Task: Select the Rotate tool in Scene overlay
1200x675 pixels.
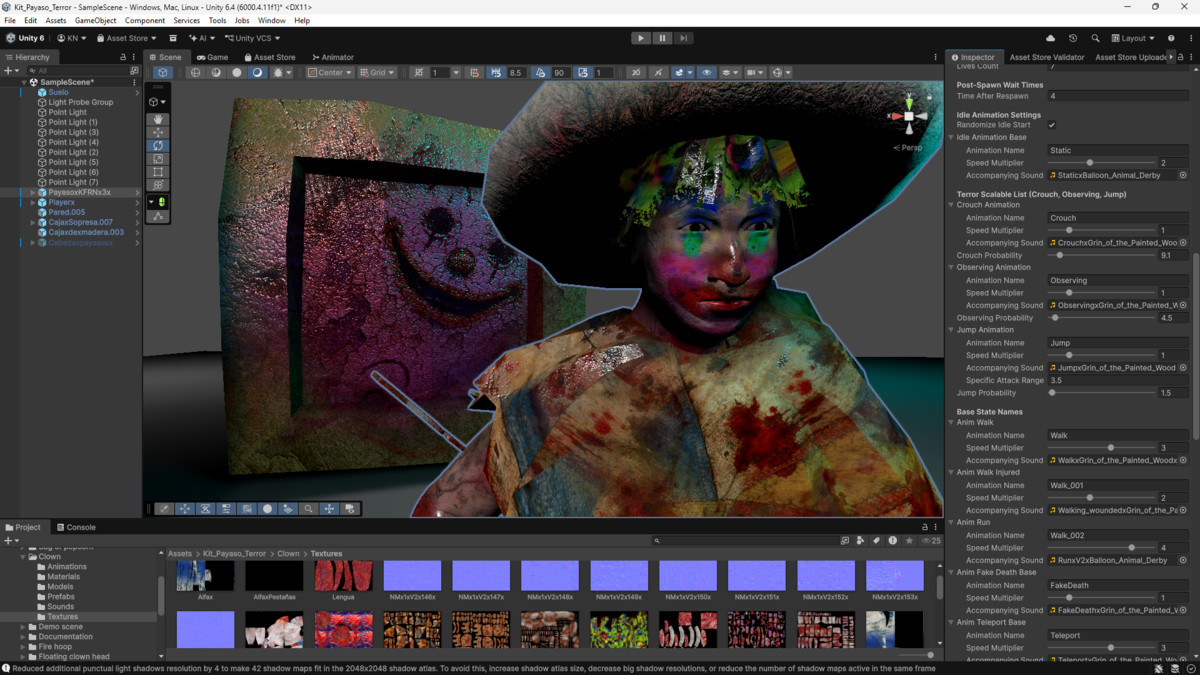Action: coord(158,145)
